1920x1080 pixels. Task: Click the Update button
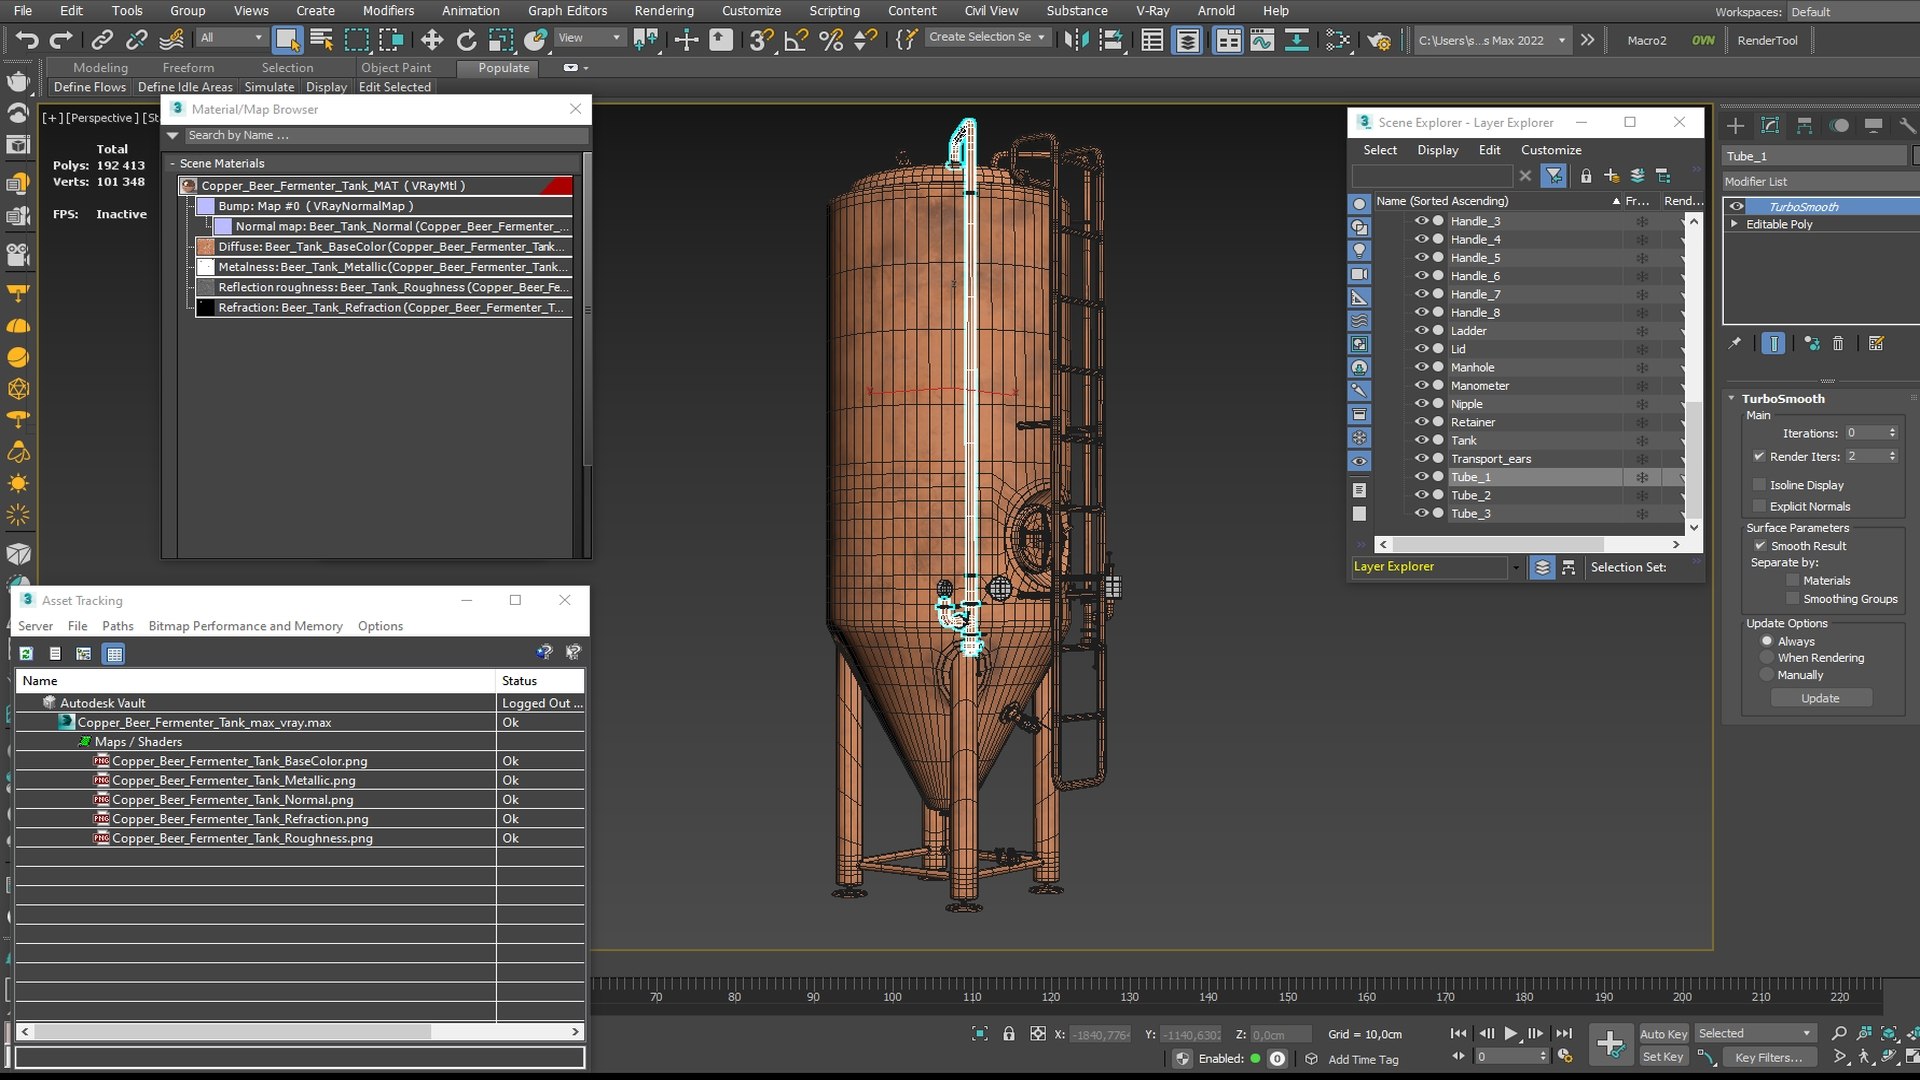[x=1820, y=698]
